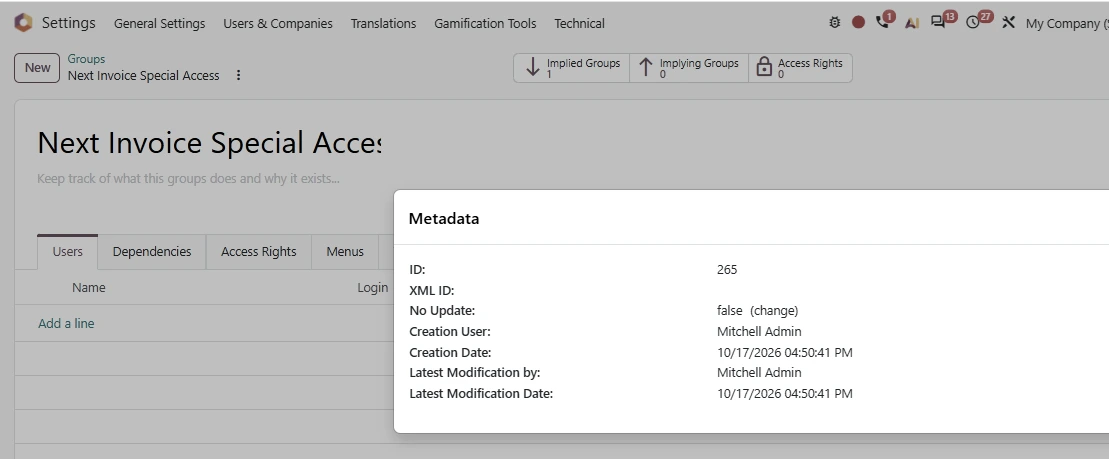Click the Access Rights lock icon
The image size is (1109, 459).
pyautogui.click(x=764, y=68)
